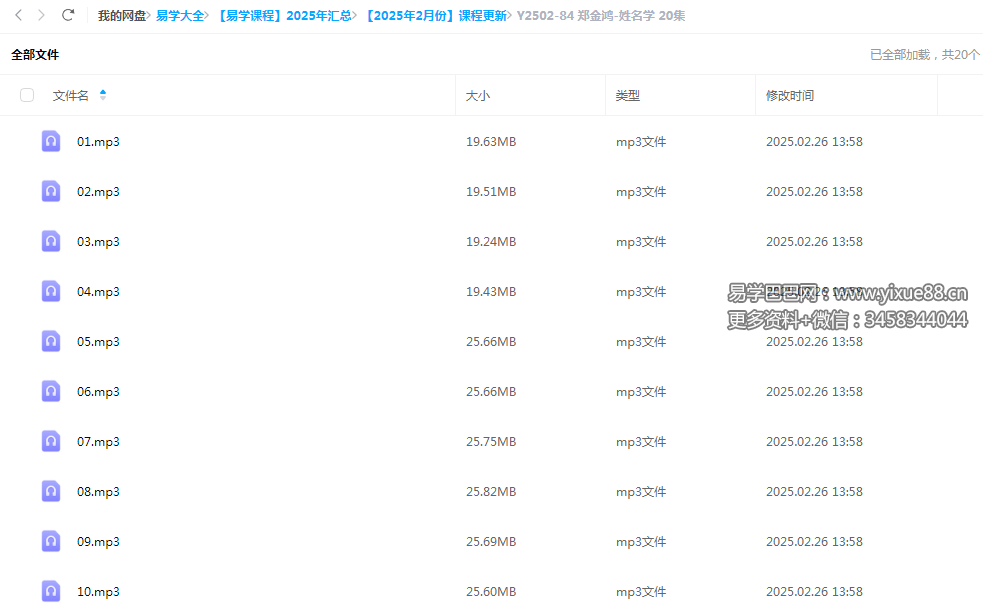
Task: Click the forward navigation arrow
Action: point(41,15)
